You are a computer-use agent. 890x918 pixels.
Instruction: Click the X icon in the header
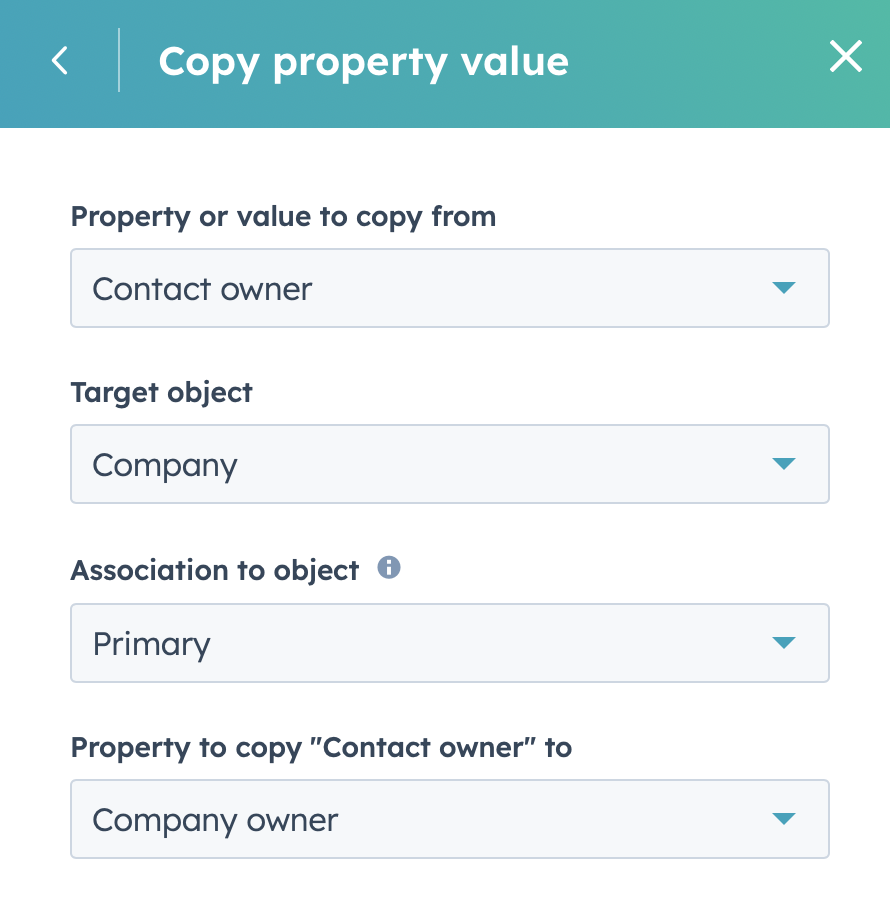[846, 57]
